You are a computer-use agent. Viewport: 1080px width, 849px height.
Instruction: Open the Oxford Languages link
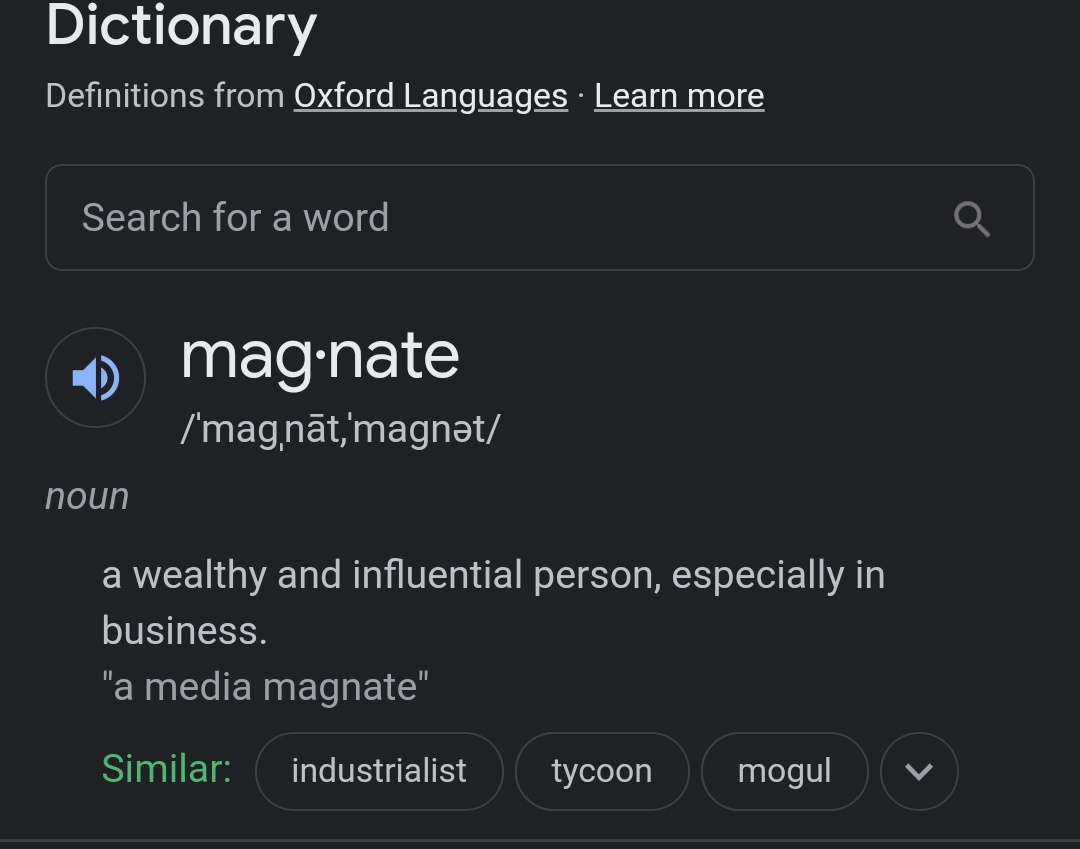(x=430, y=96)
